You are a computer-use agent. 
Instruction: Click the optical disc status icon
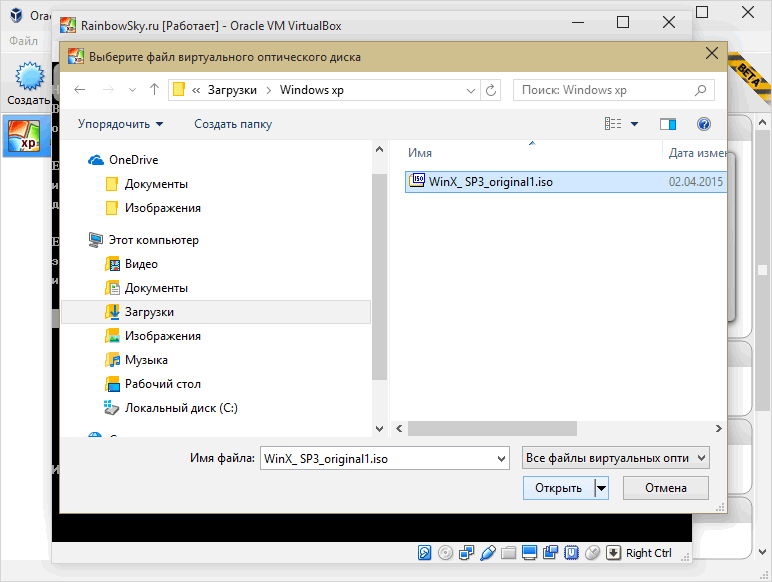[445, 553]
